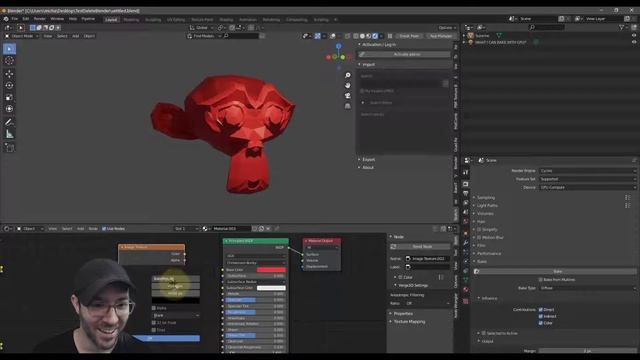Open the Object Mode dropdown
The width and height of the screenshot is (640, 360).
pos(22,36)
